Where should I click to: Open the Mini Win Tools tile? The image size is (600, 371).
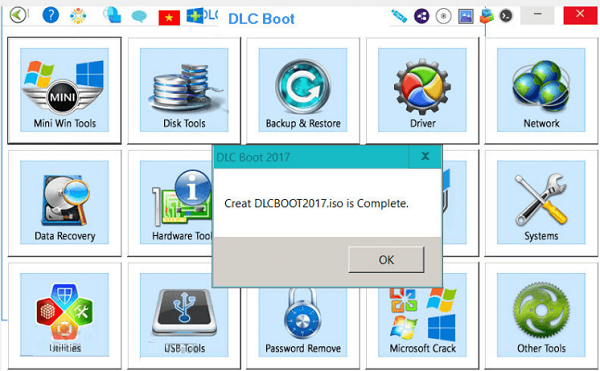coord(64,90)
